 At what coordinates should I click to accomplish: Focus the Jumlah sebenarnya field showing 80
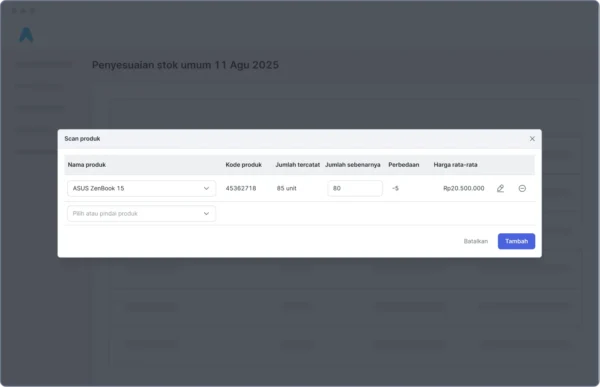point(355,188)
